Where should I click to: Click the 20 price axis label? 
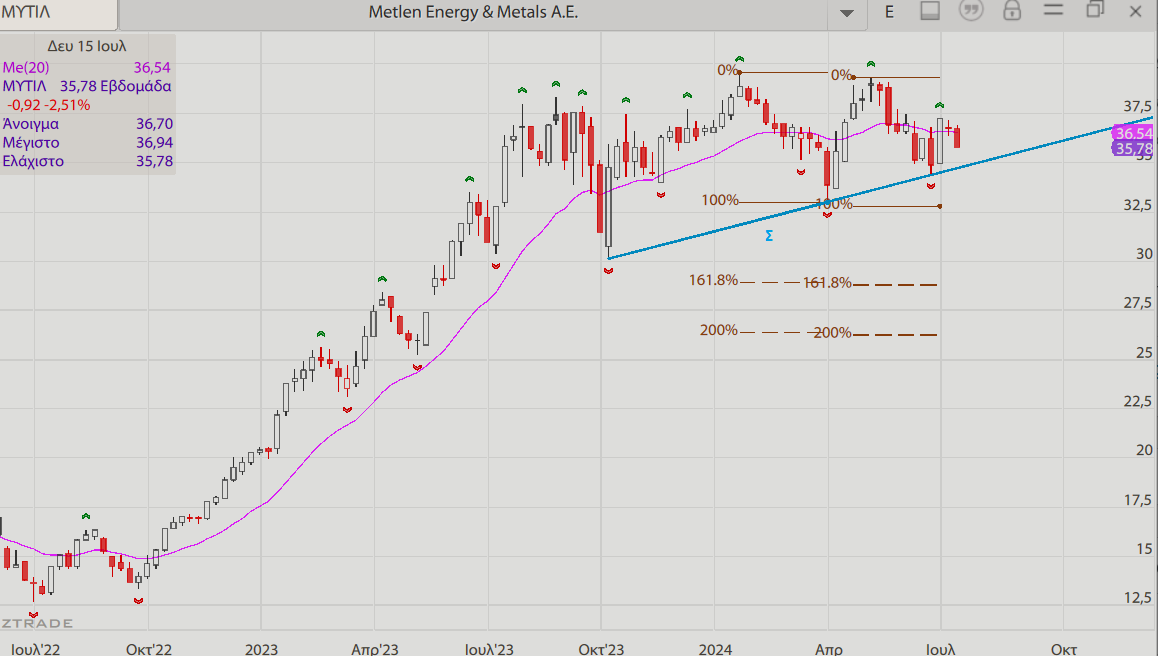coord(1144,450)
